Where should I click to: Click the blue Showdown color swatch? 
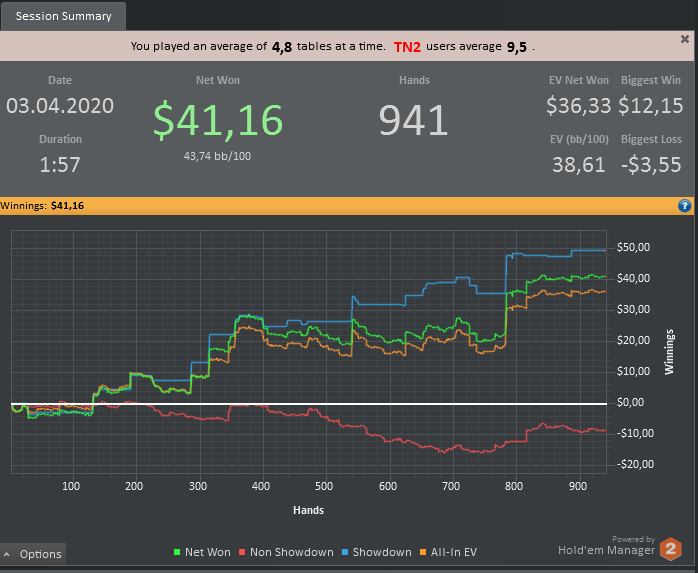(345, 553)
